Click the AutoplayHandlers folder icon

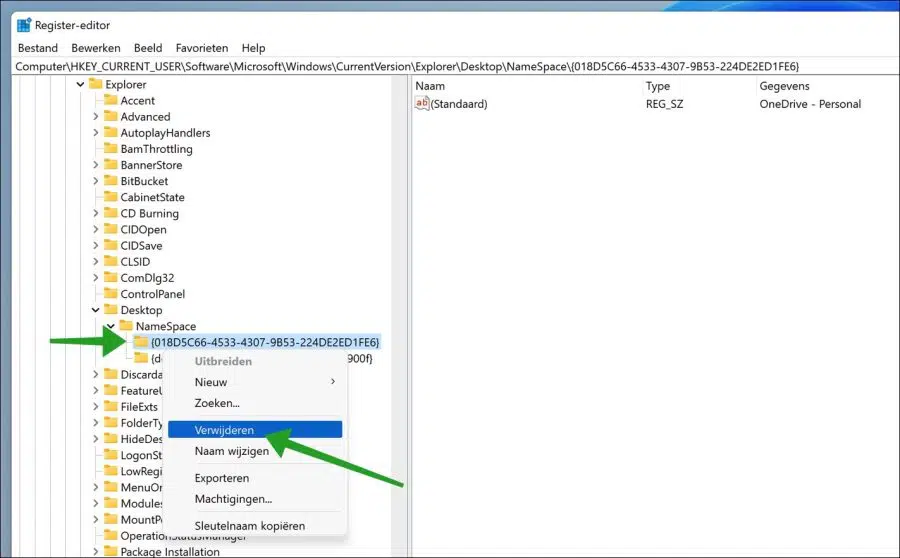[111, 132]
